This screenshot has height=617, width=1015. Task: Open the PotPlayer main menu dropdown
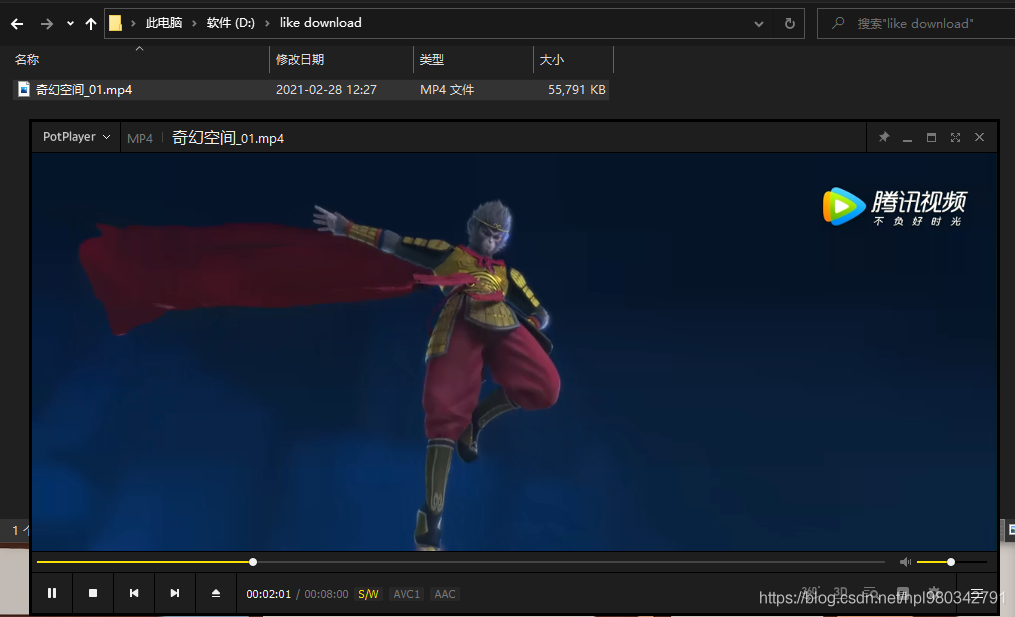pos(76,137)
